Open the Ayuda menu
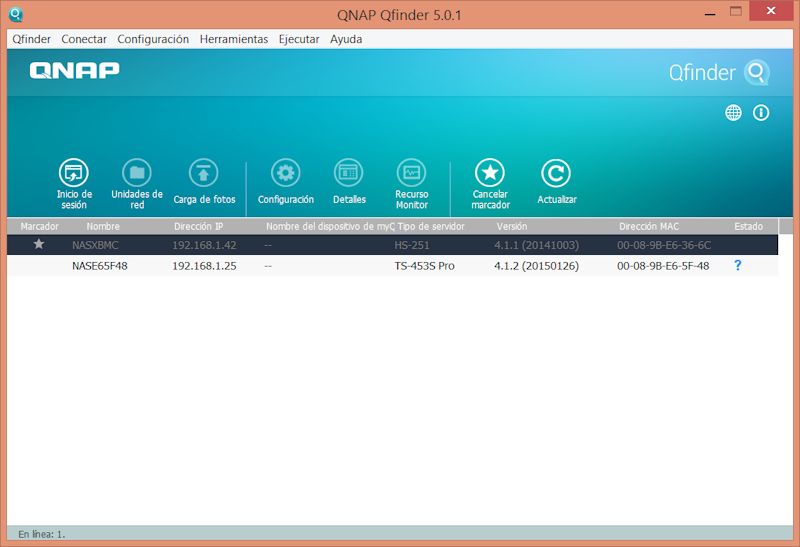Viewport: 800px width, 547px height. (346, 39)
